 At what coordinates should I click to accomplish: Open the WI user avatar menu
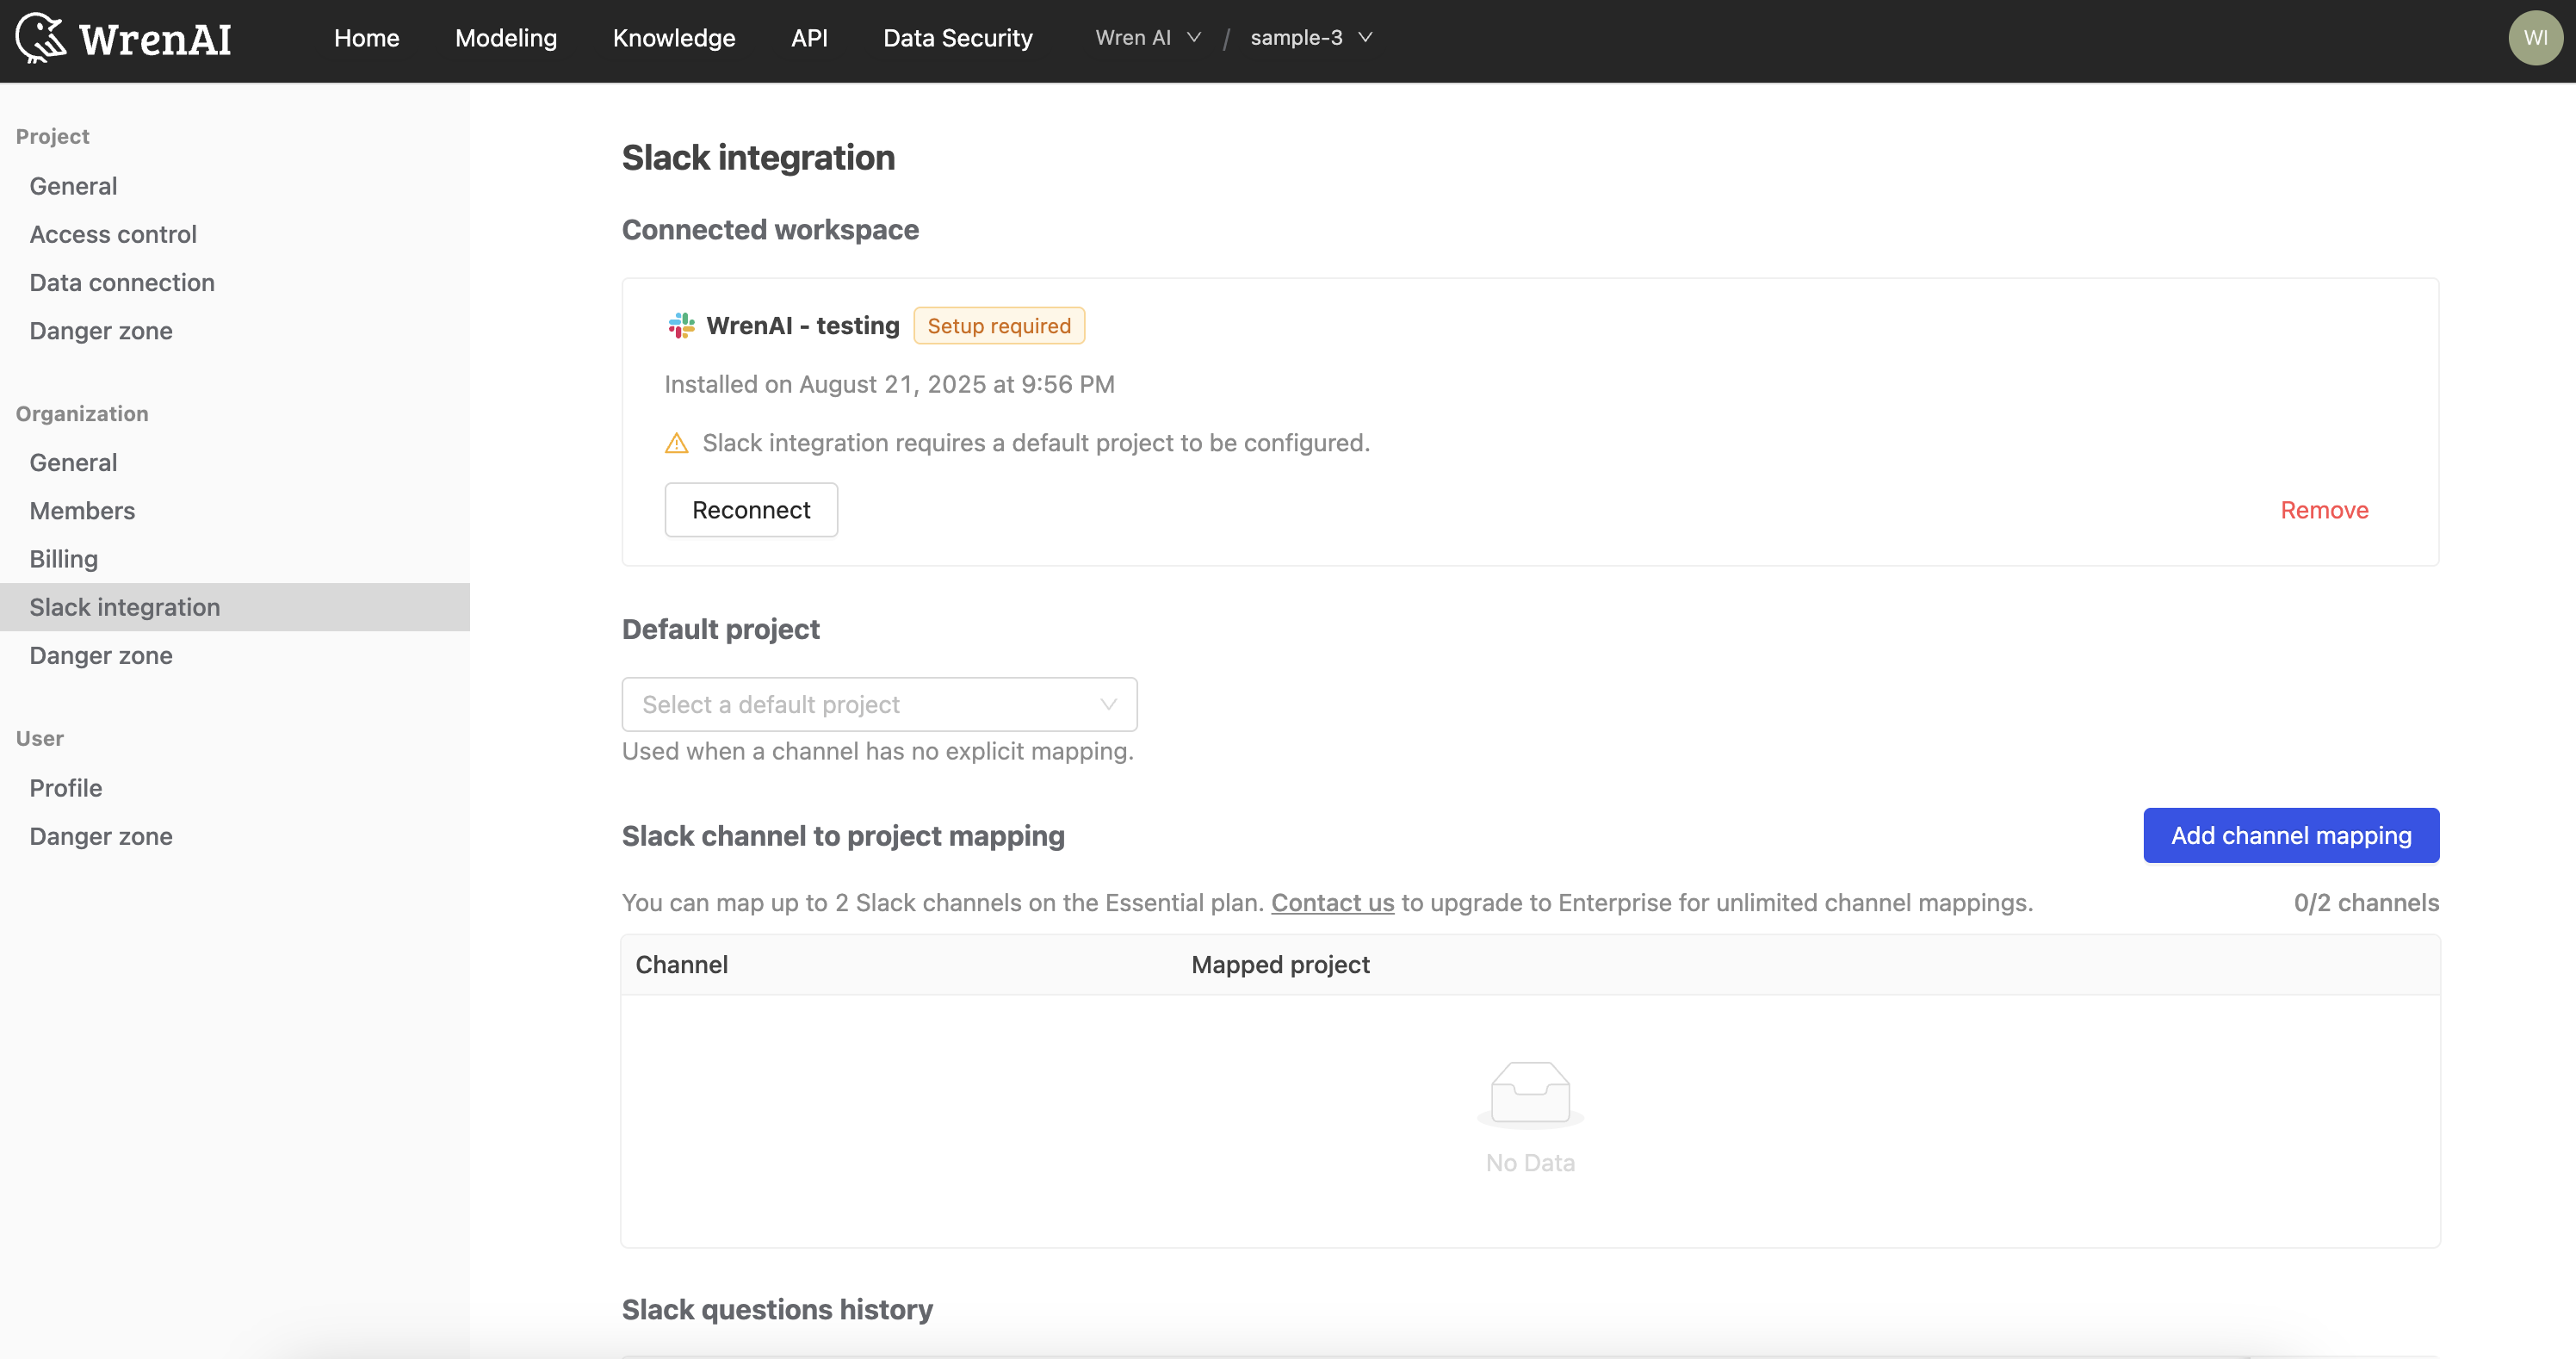pyautogui.click(x=2535, y=38)
